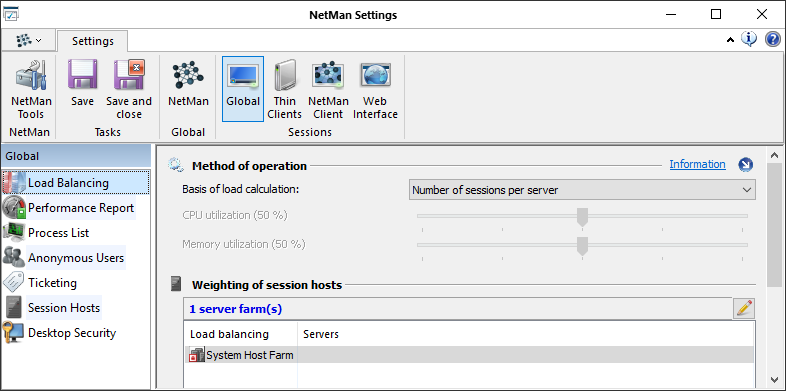Switch to the Settings ribbon tab
The width and height of the screenshot is (786, 391).
(x=93, y=41)
